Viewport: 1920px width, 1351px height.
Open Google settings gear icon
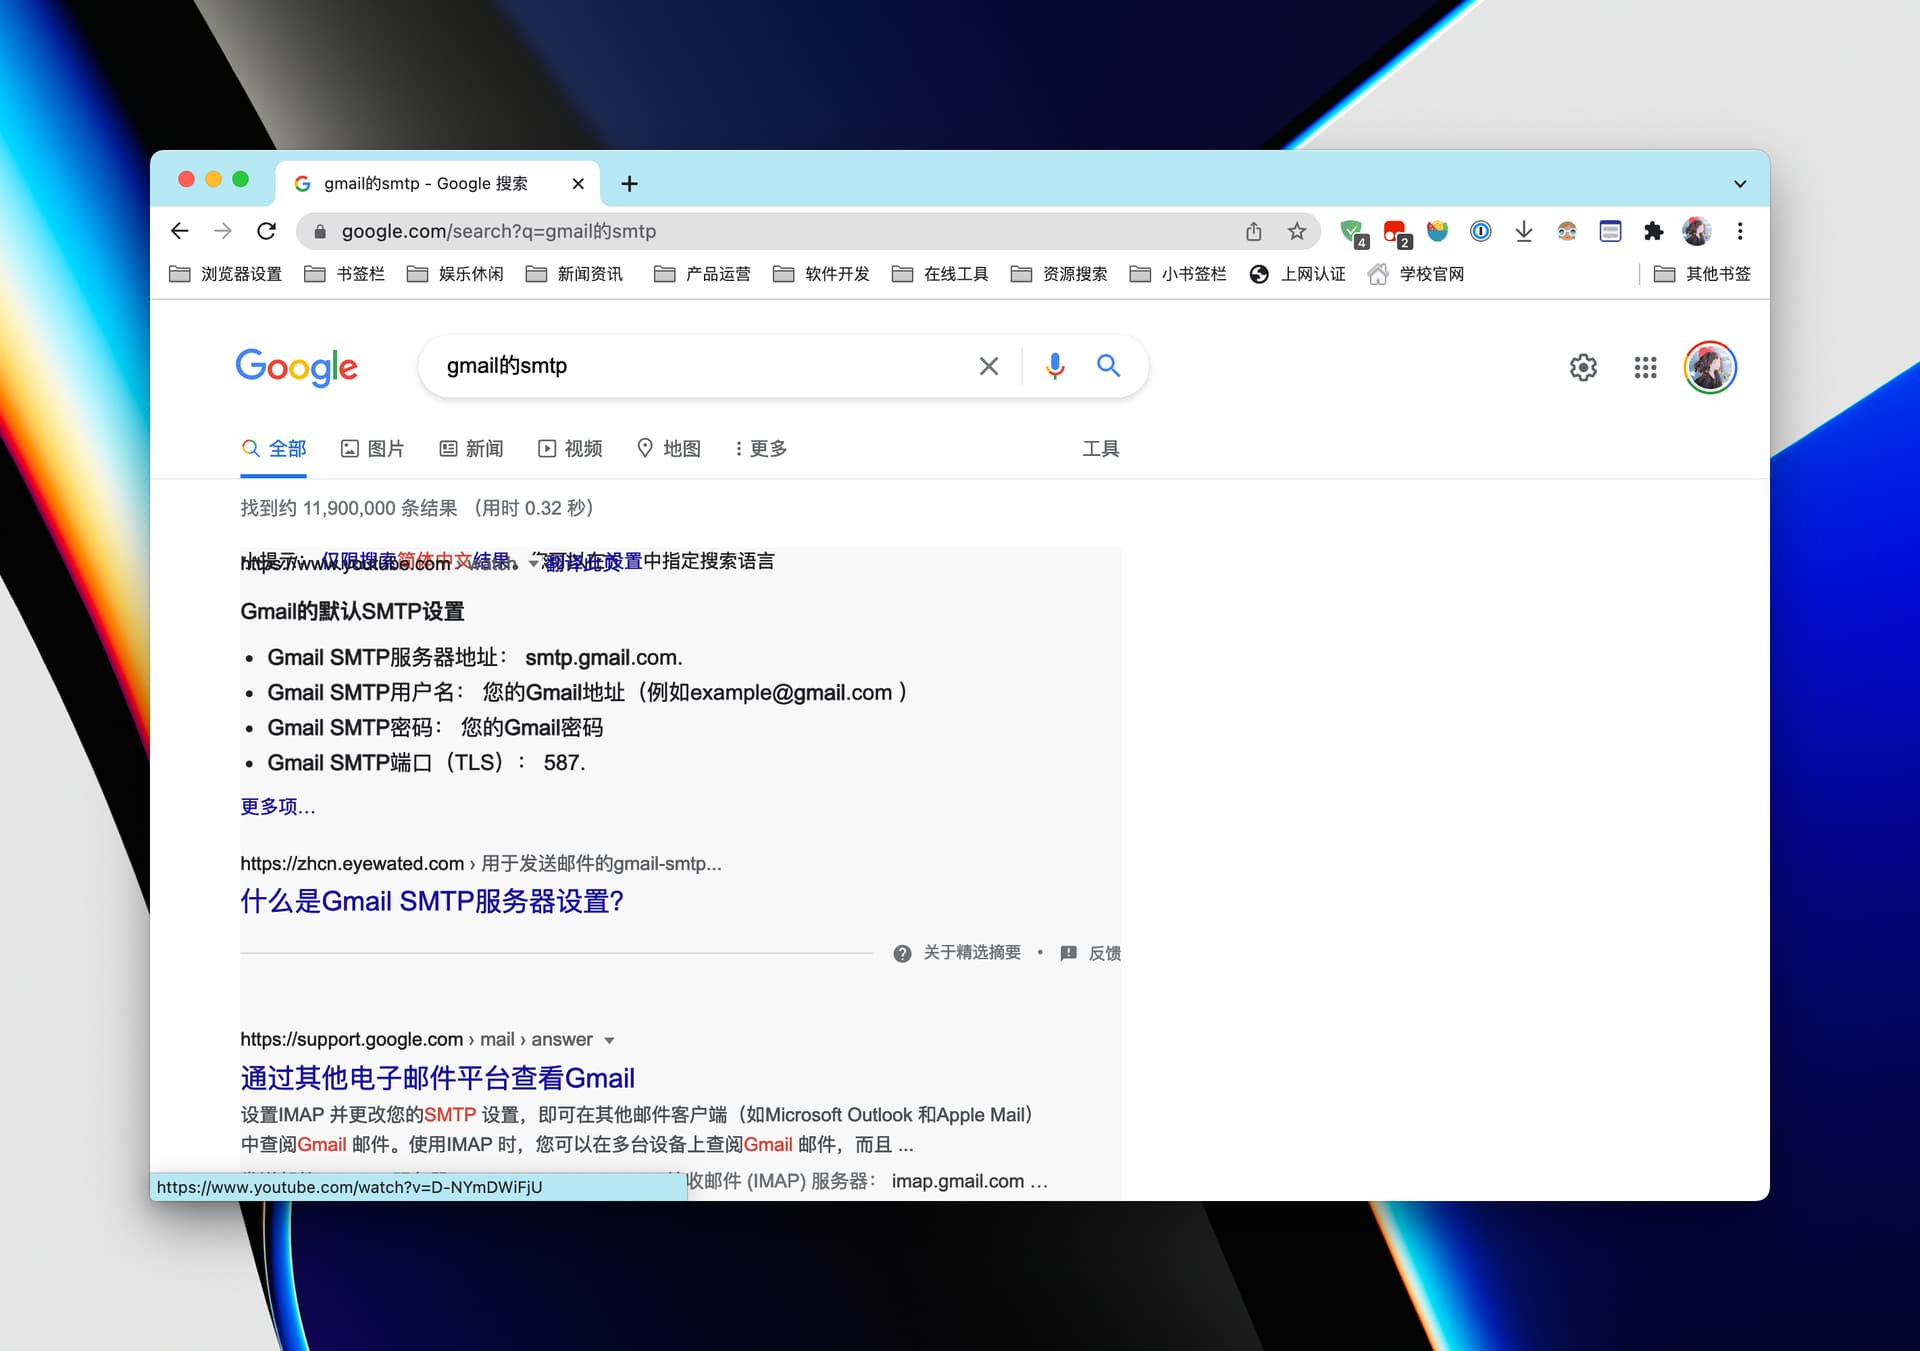pyautogui.click(x=1582, y=368)
